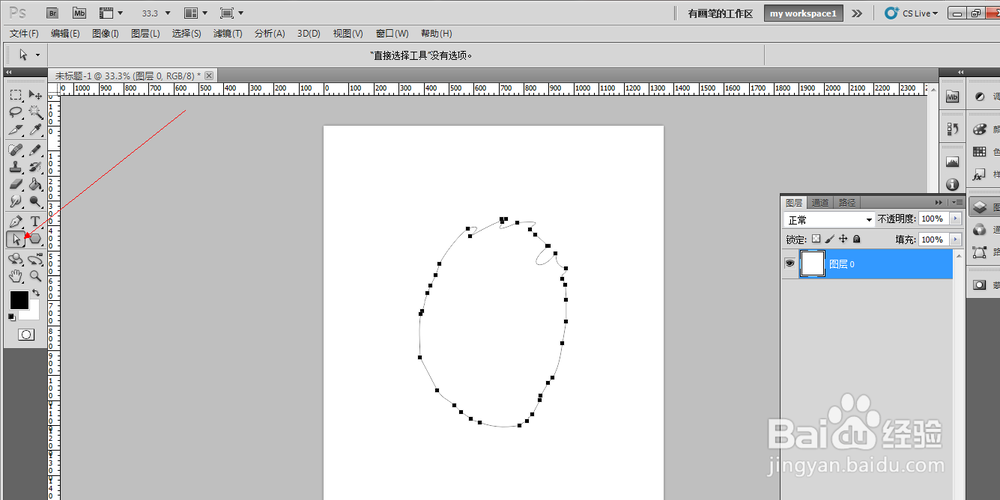Select the Pen tool
The height and width of the screenshot is (500, 1000).
pos(16,221)
